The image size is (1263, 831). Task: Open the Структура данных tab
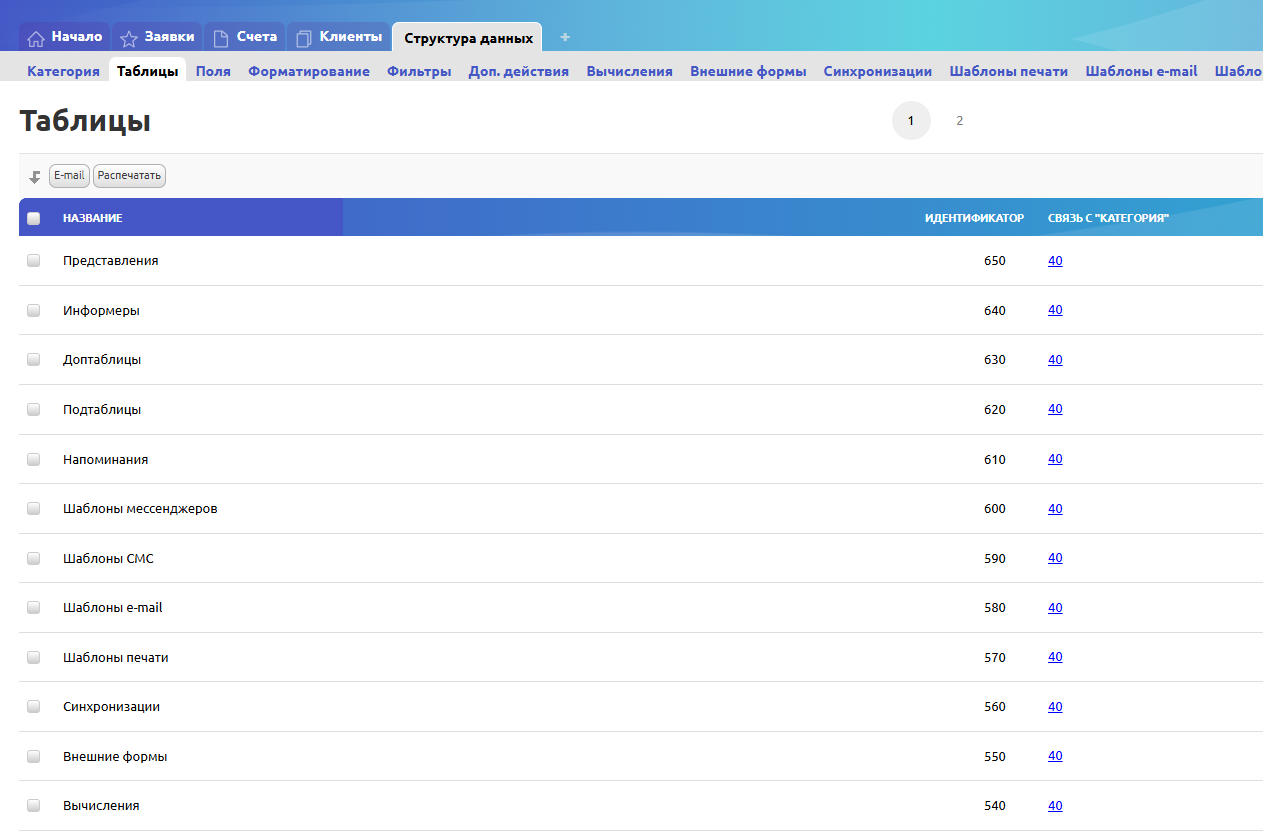[468, 38]
